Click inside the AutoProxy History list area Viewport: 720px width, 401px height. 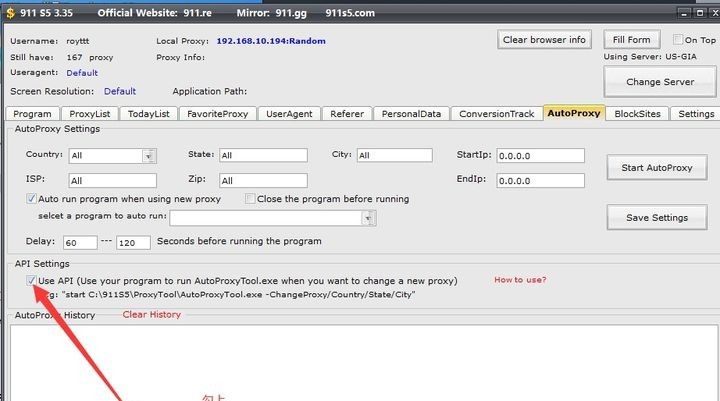[364, 363]
